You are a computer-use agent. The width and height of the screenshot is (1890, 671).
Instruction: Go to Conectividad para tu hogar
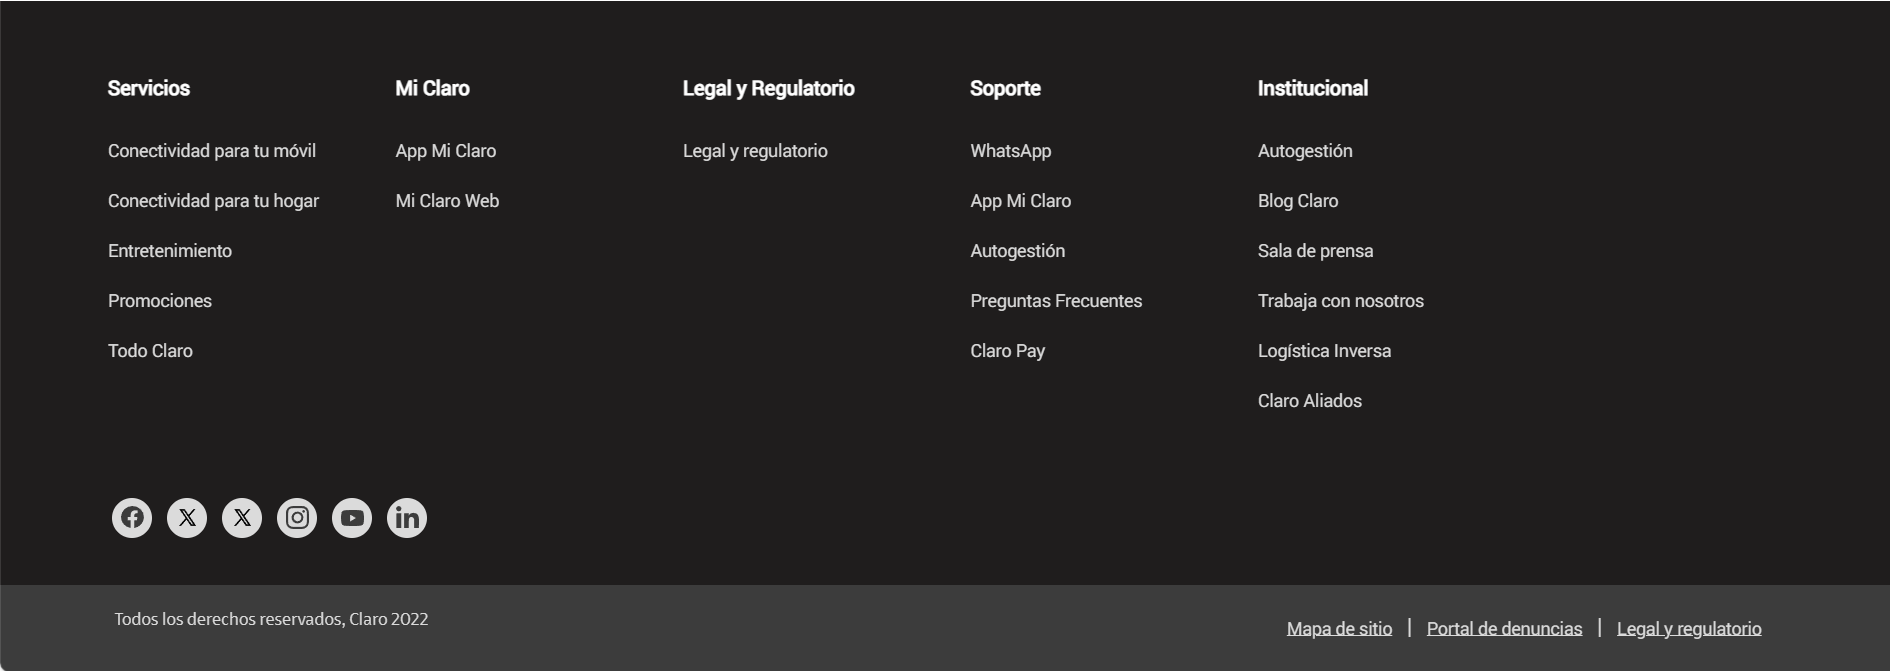click(213, 201)
